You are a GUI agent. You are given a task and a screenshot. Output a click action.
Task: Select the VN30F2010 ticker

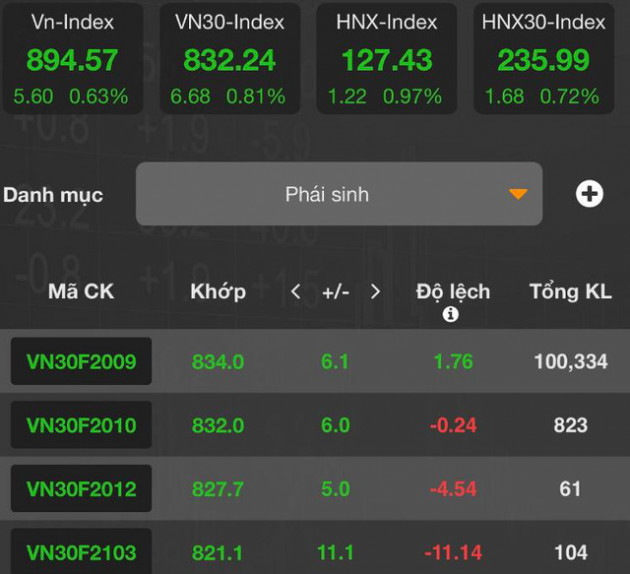(x=81, y=425)
